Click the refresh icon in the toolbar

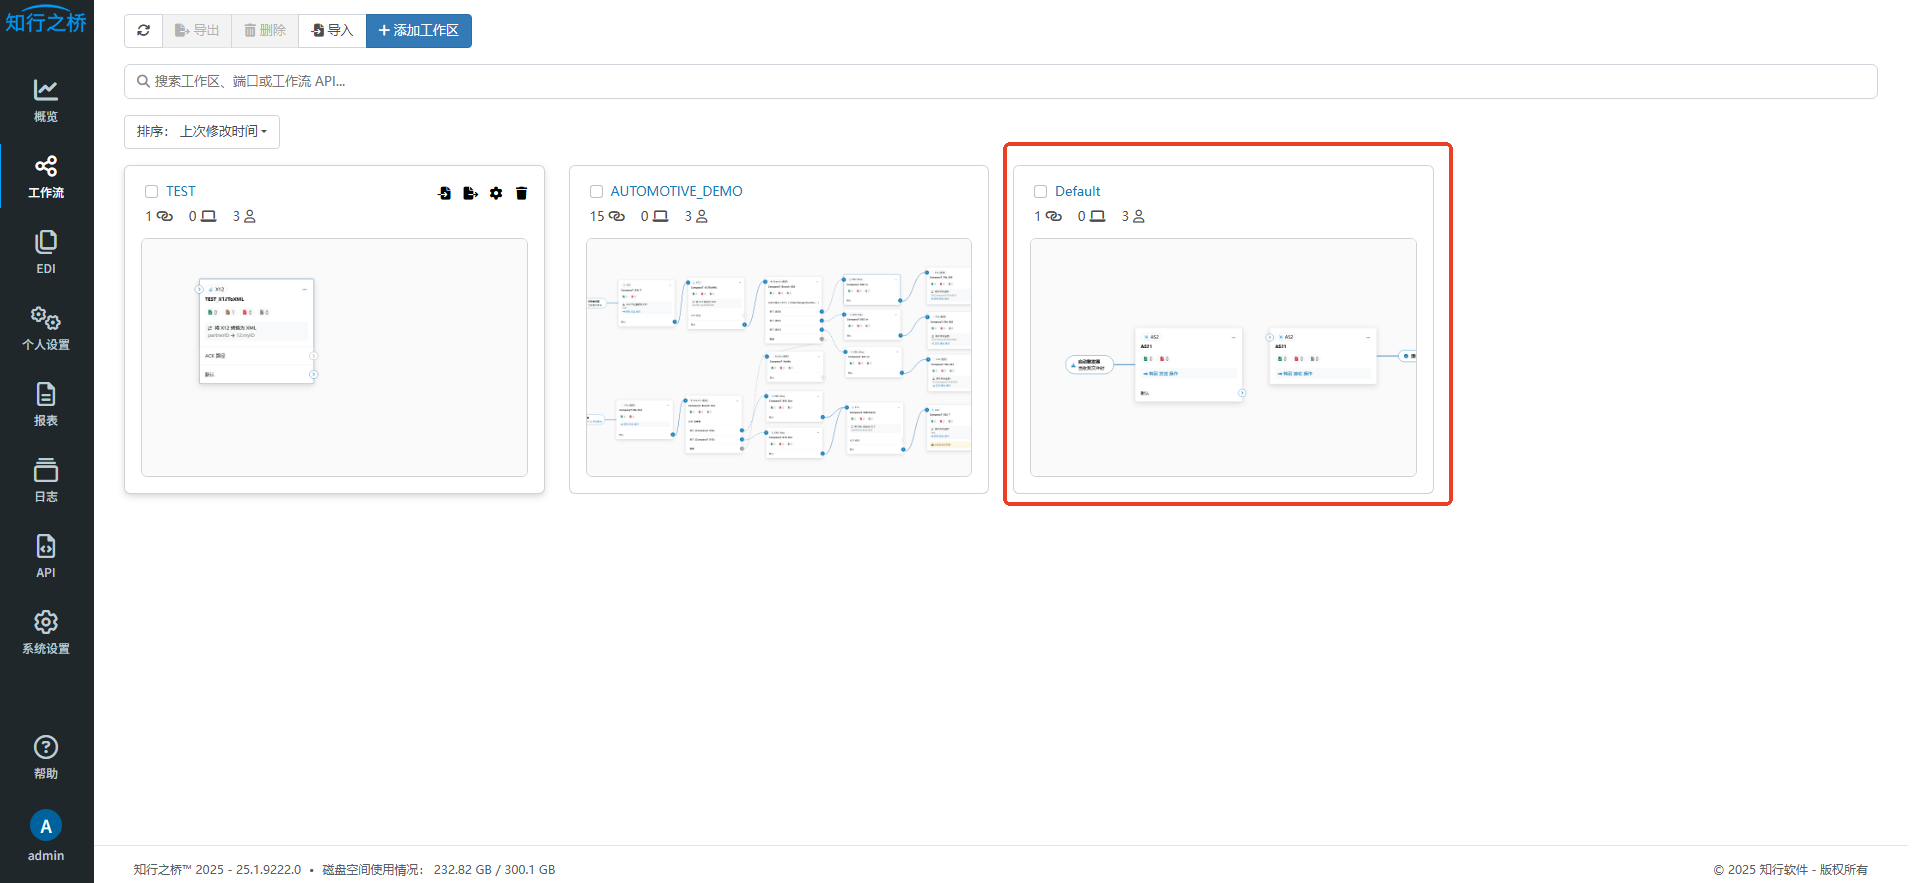click(144, 31)
